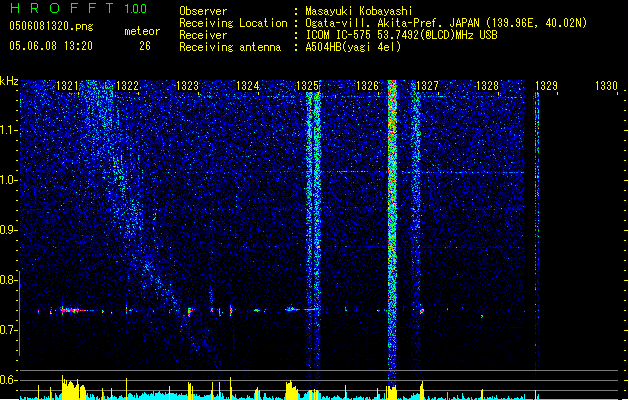629x400 pixels.
Task: Click the 1323 time axis marker
Action: pyautogui.click(x=187, y=86)
